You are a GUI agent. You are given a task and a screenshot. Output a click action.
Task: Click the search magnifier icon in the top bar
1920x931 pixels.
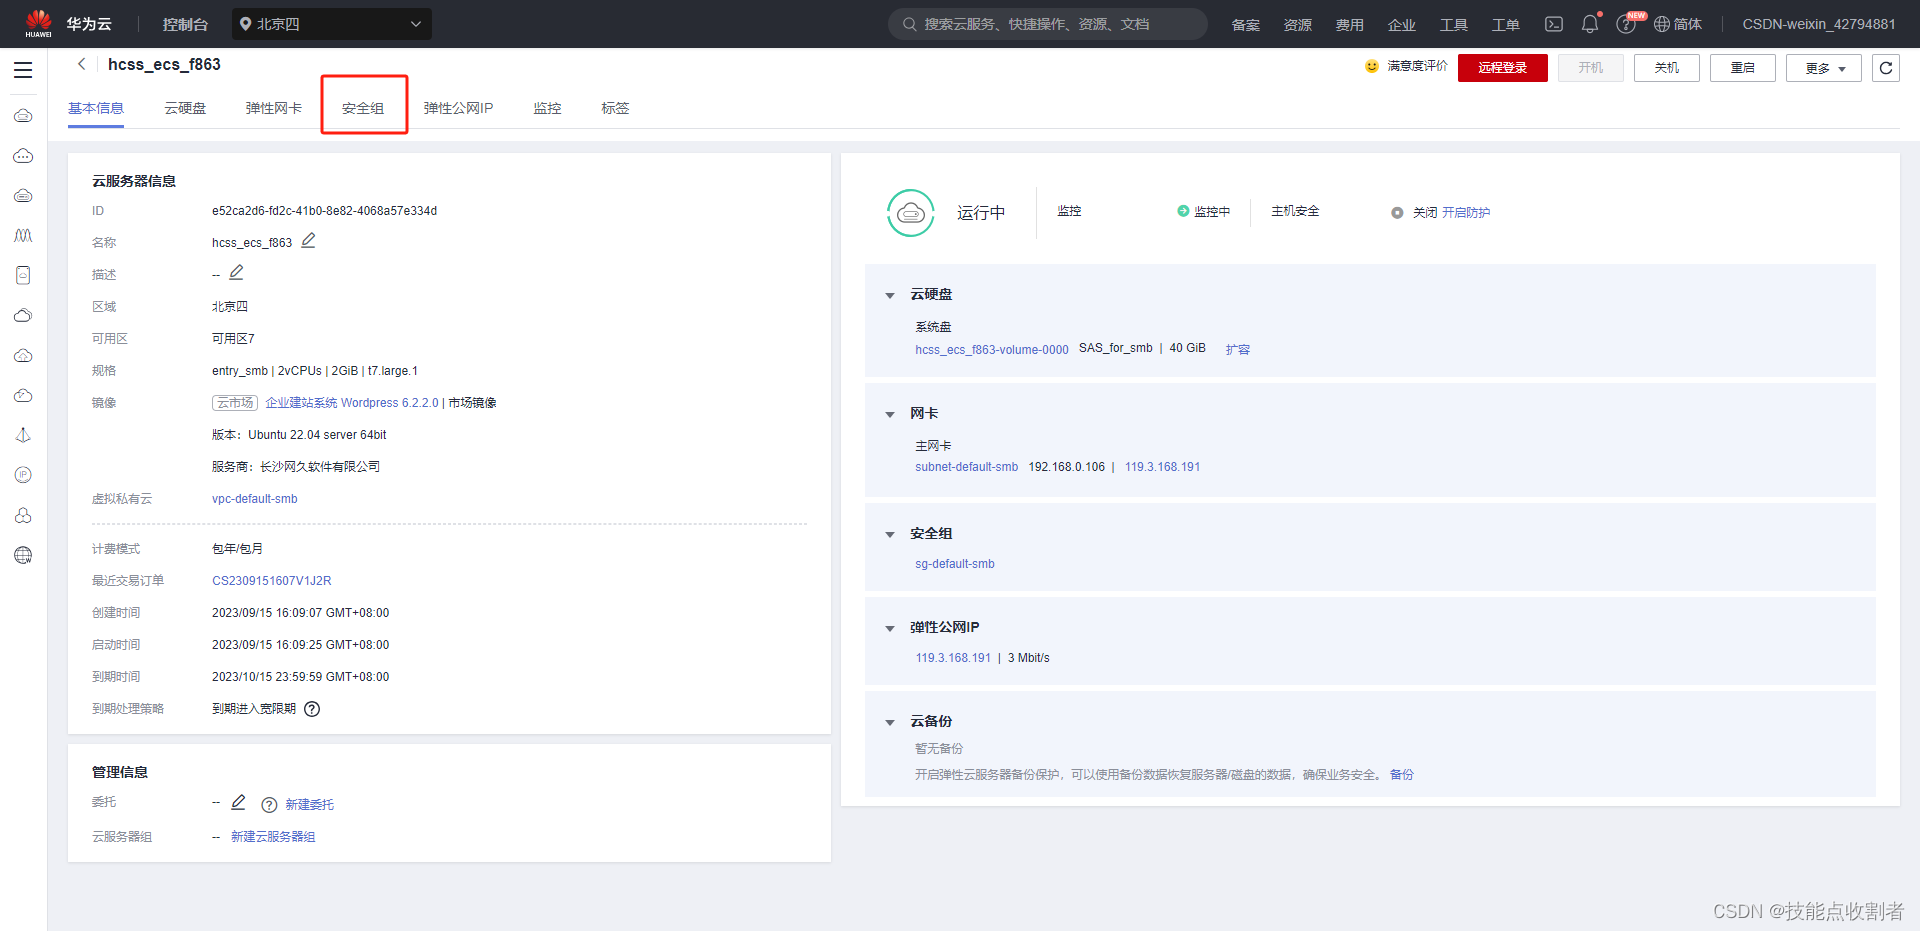coord(910,24)
